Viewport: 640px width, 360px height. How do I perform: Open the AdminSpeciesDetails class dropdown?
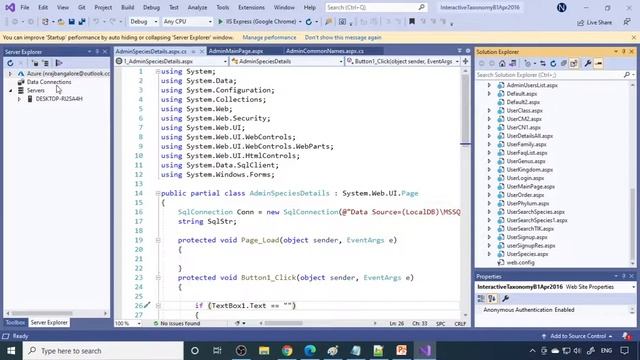287,61
